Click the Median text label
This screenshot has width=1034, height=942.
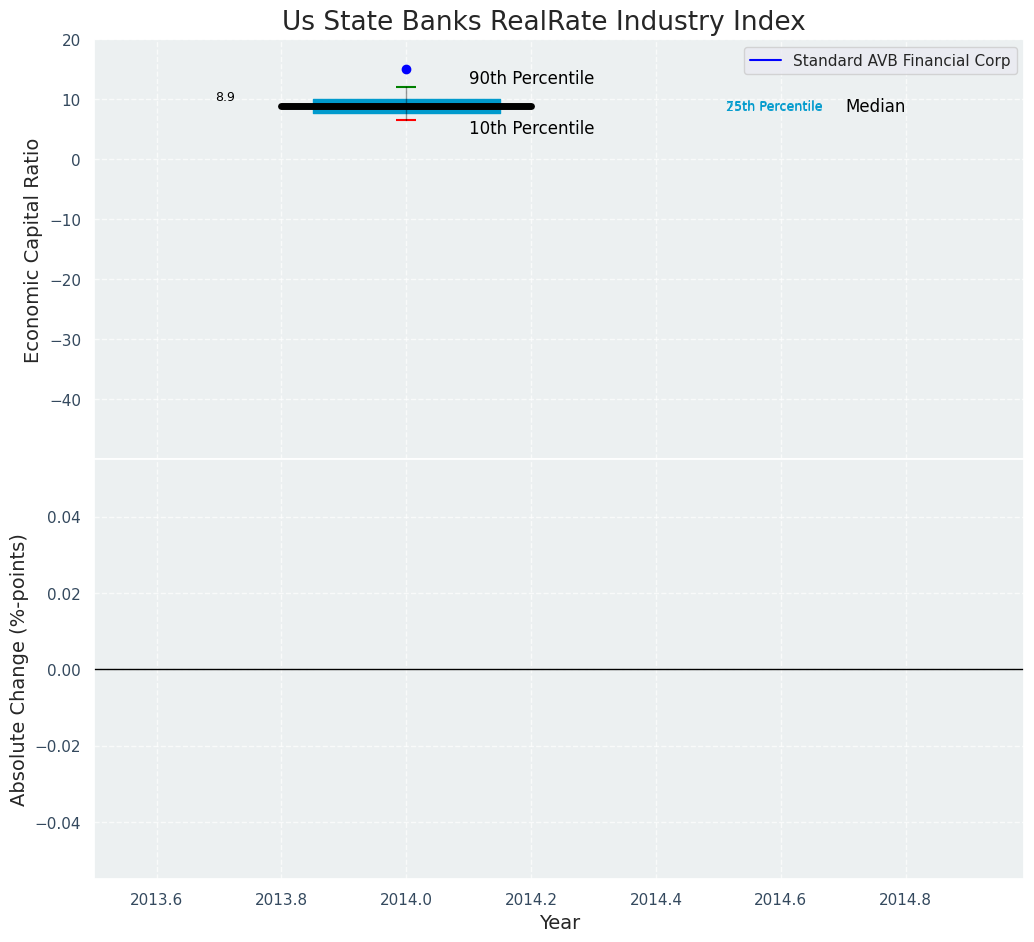pos(875,106)
